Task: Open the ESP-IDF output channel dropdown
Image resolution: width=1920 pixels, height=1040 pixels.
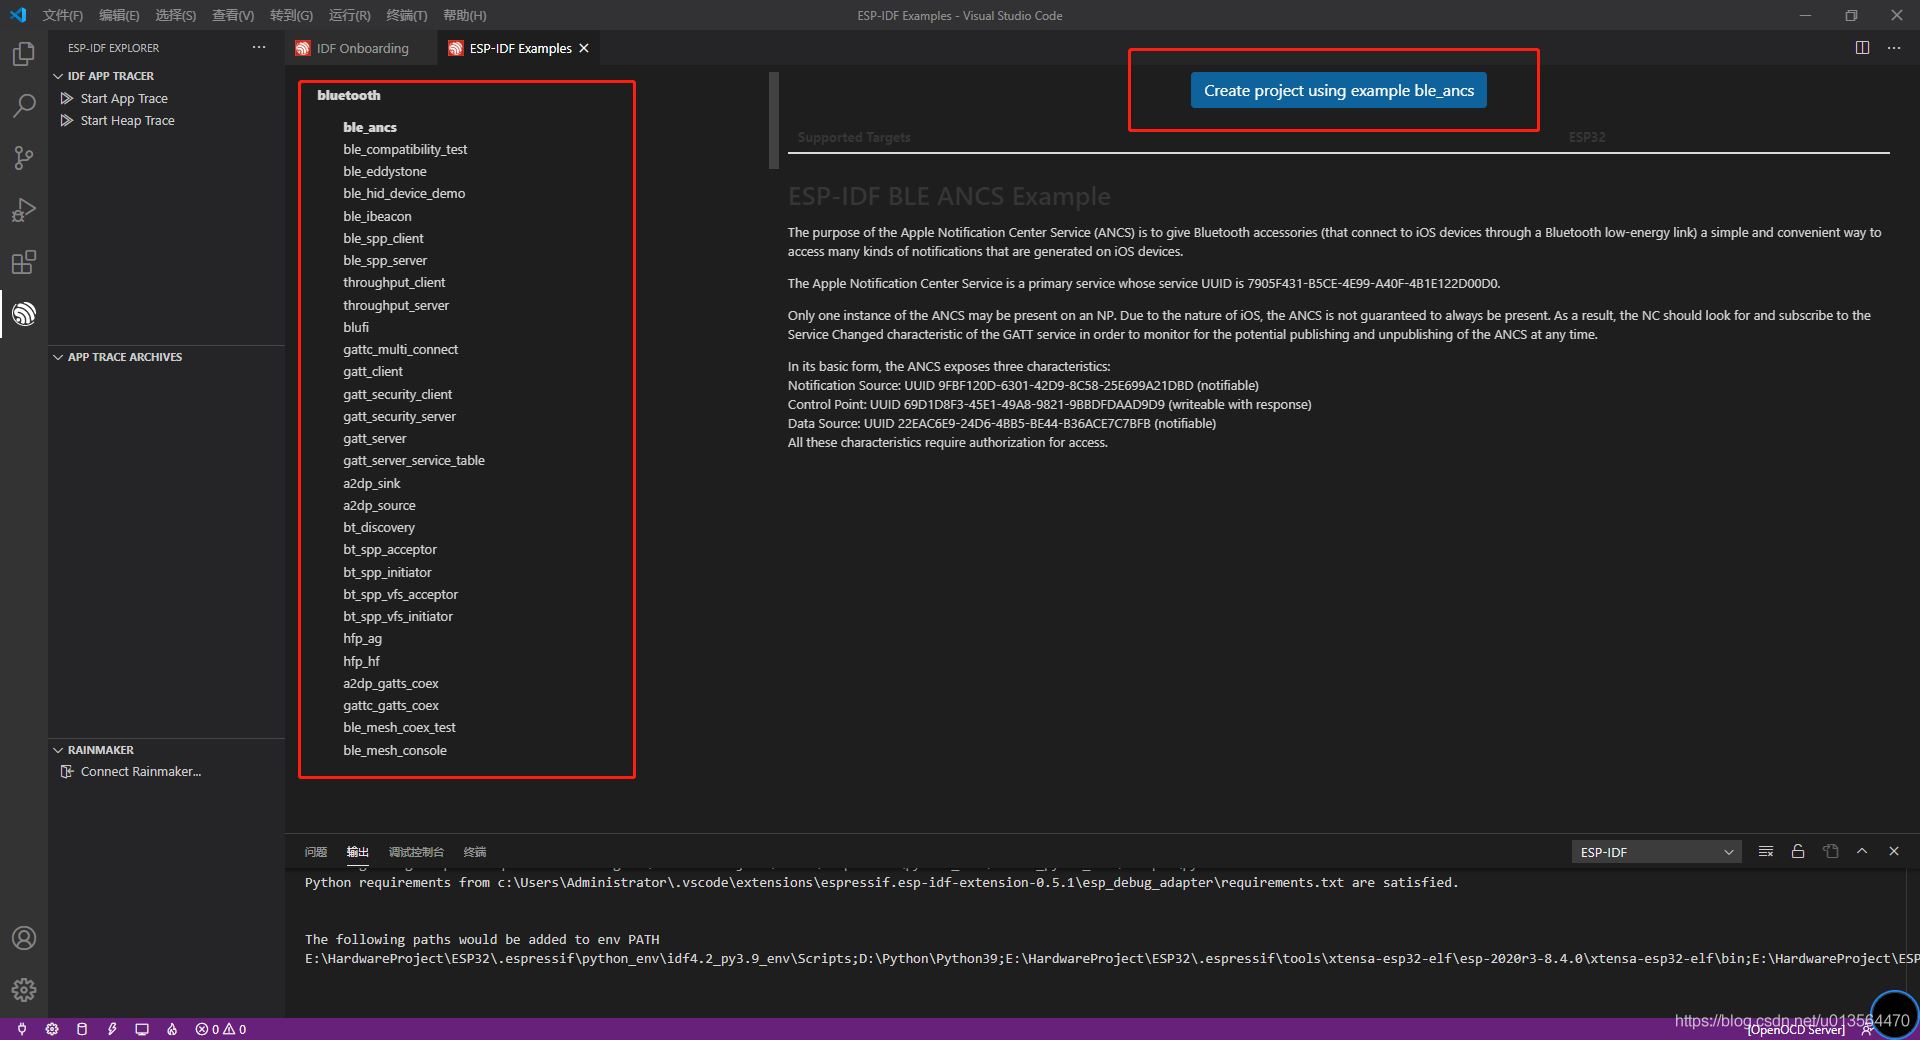Action: click(1656, 852)
